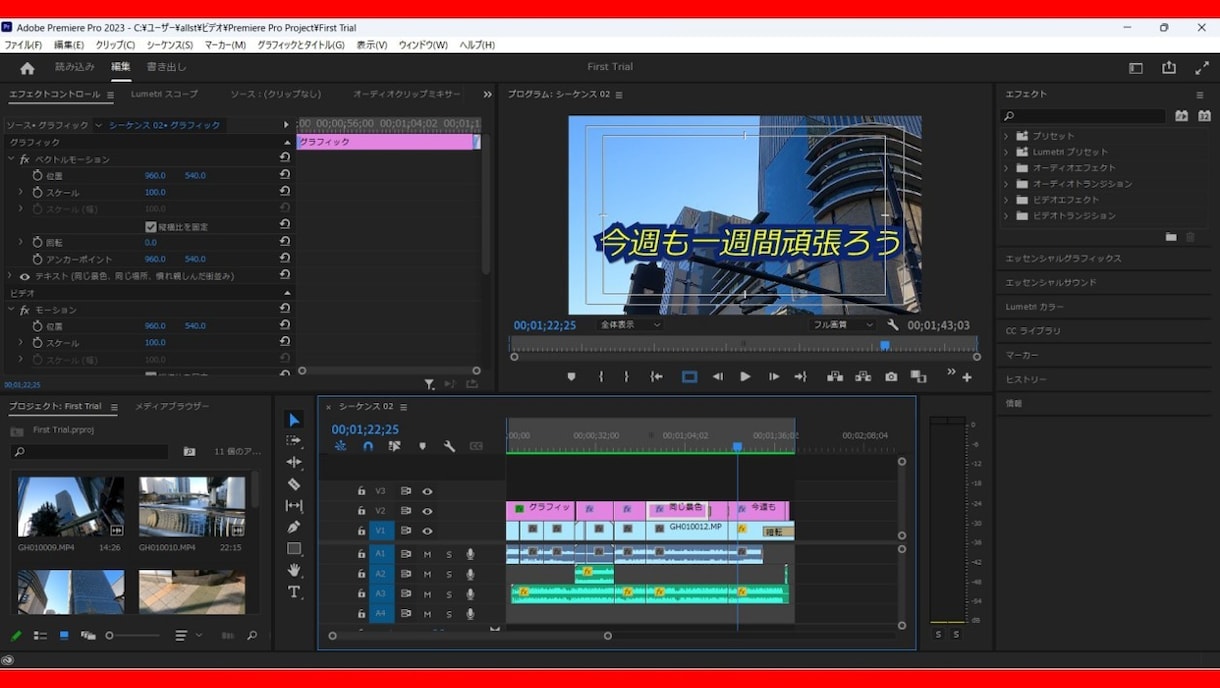Click Mark Out button in Program monitor
This screenshot has width=1220, height=688.
(627, 377)
